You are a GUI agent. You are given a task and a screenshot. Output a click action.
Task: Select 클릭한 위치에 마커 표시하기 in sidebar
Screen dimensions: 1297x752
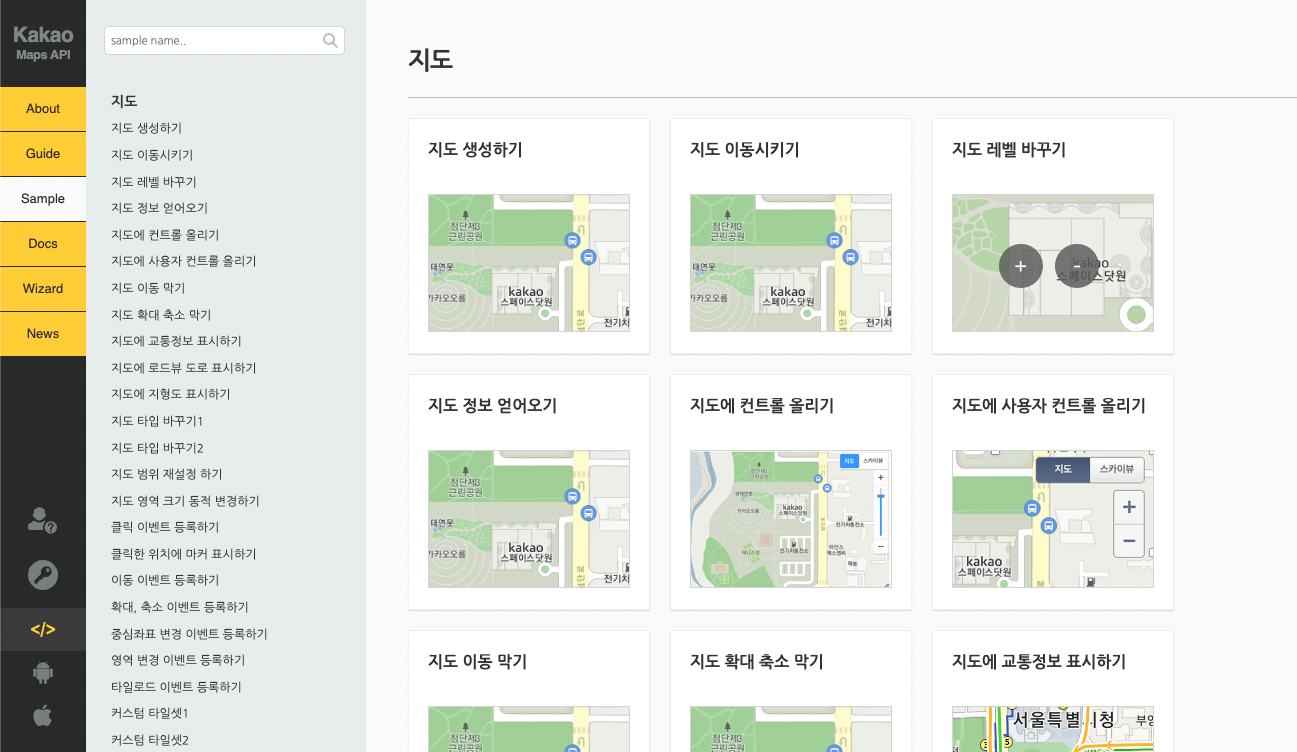184,554
